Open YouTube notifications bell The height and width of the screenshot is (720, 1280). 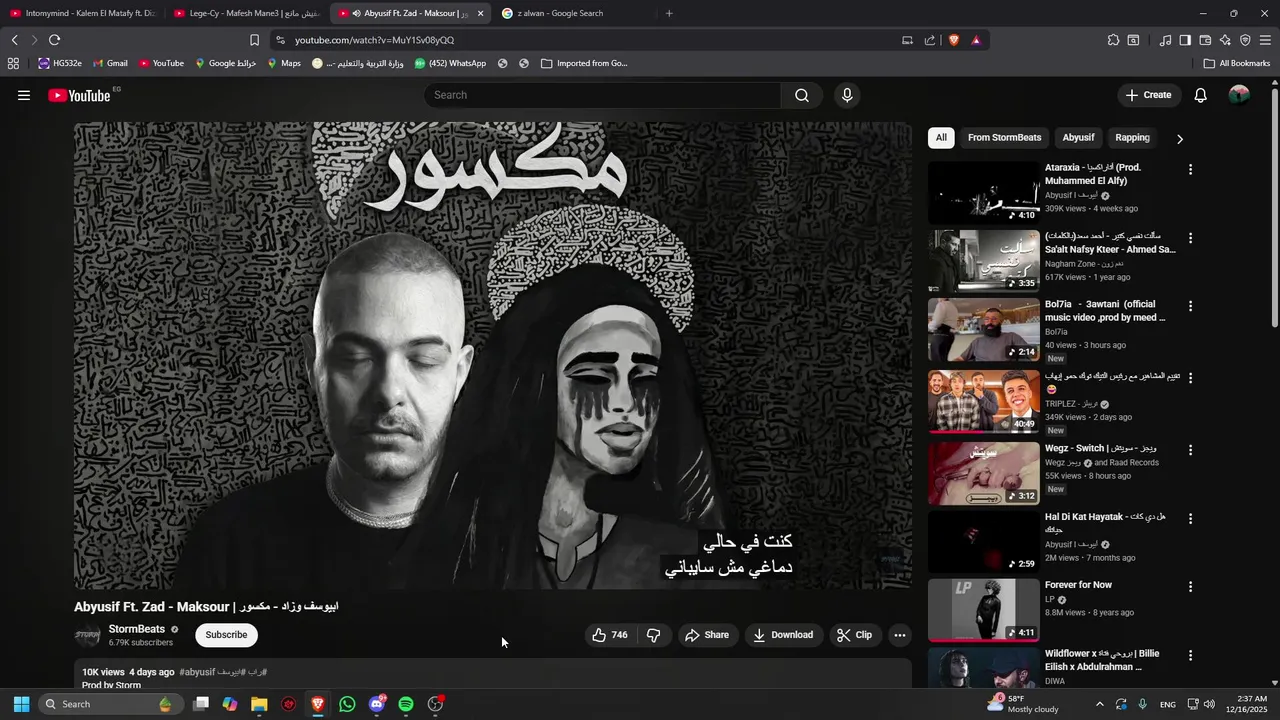coord(1201,95)
